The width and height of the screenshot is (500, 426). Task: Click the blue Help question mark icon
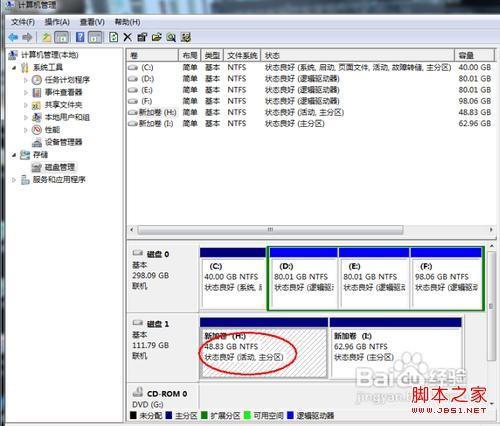tap(80, 37)
